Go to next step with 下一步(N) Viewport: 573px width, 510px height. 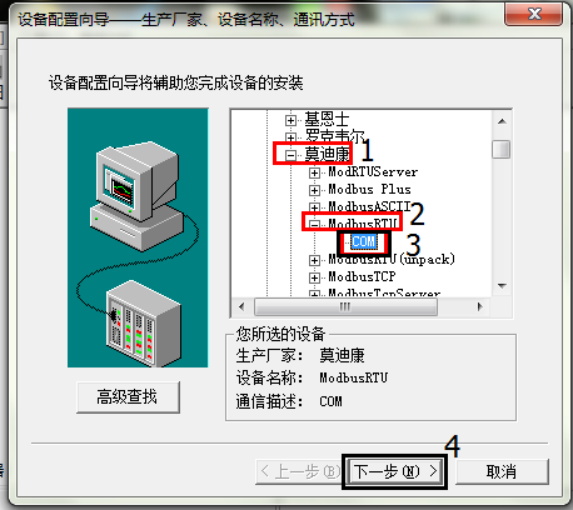click(395, 471)
